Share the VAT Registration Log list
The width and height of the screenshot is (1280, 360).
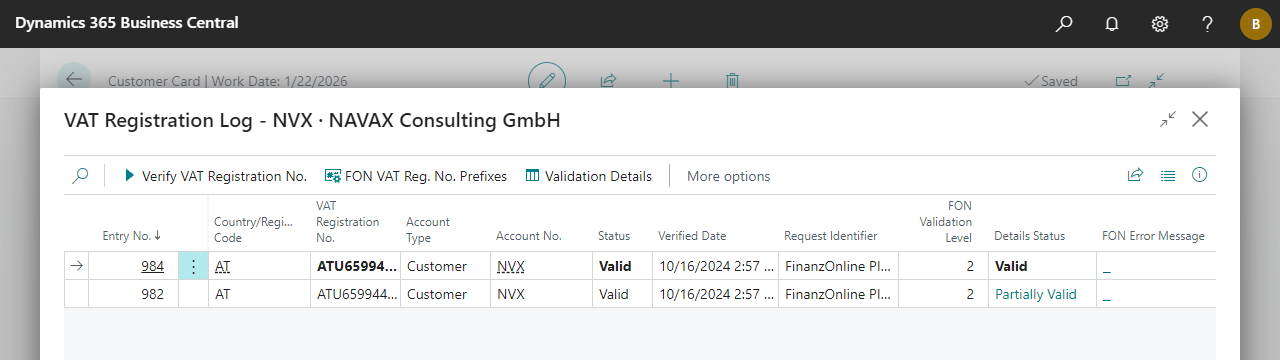[x=1135, y=175]
